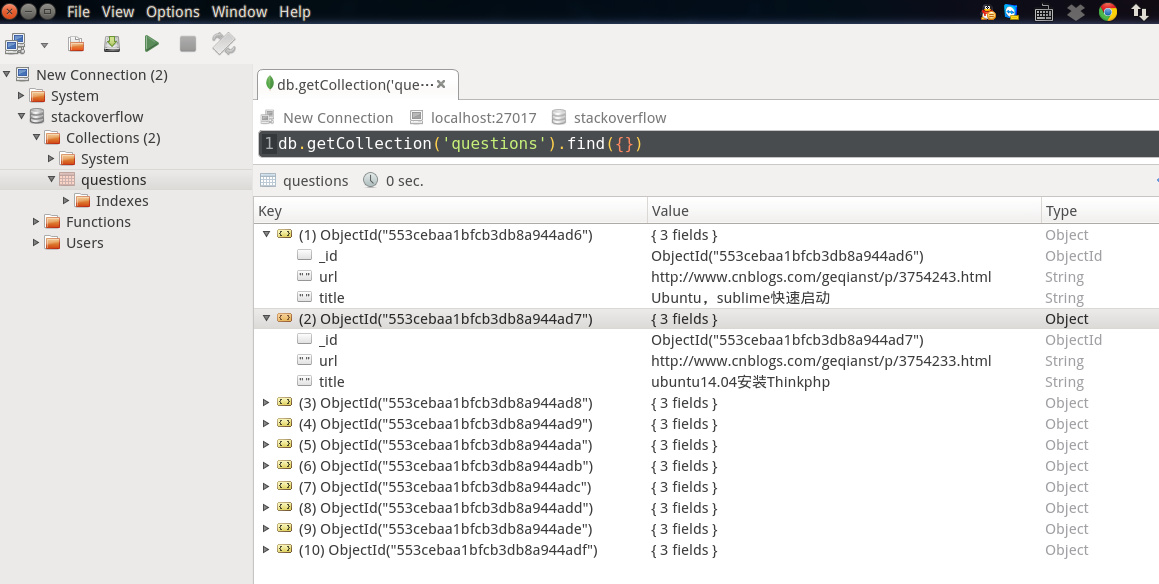Run query with the green Execute button

[x=152, y=44]
